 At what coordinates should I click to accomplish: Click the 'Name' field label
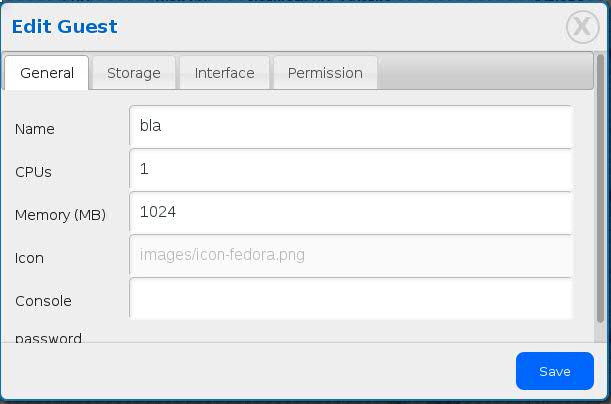pos(35,129)
